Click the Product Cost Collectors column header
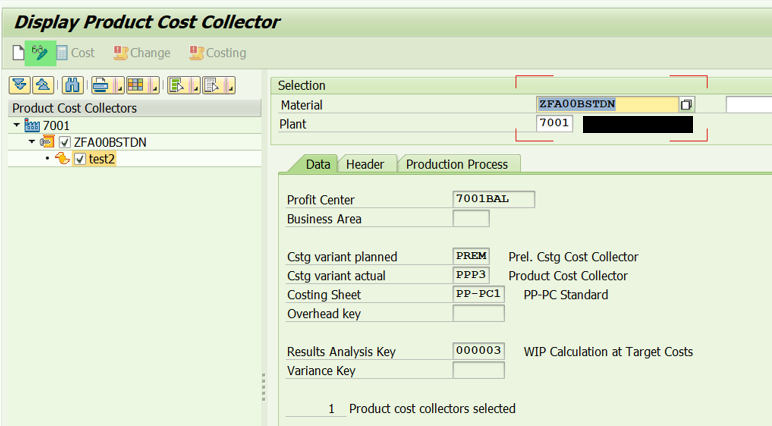The height and width of the screenshot is (426, 772). coord(135,108)
